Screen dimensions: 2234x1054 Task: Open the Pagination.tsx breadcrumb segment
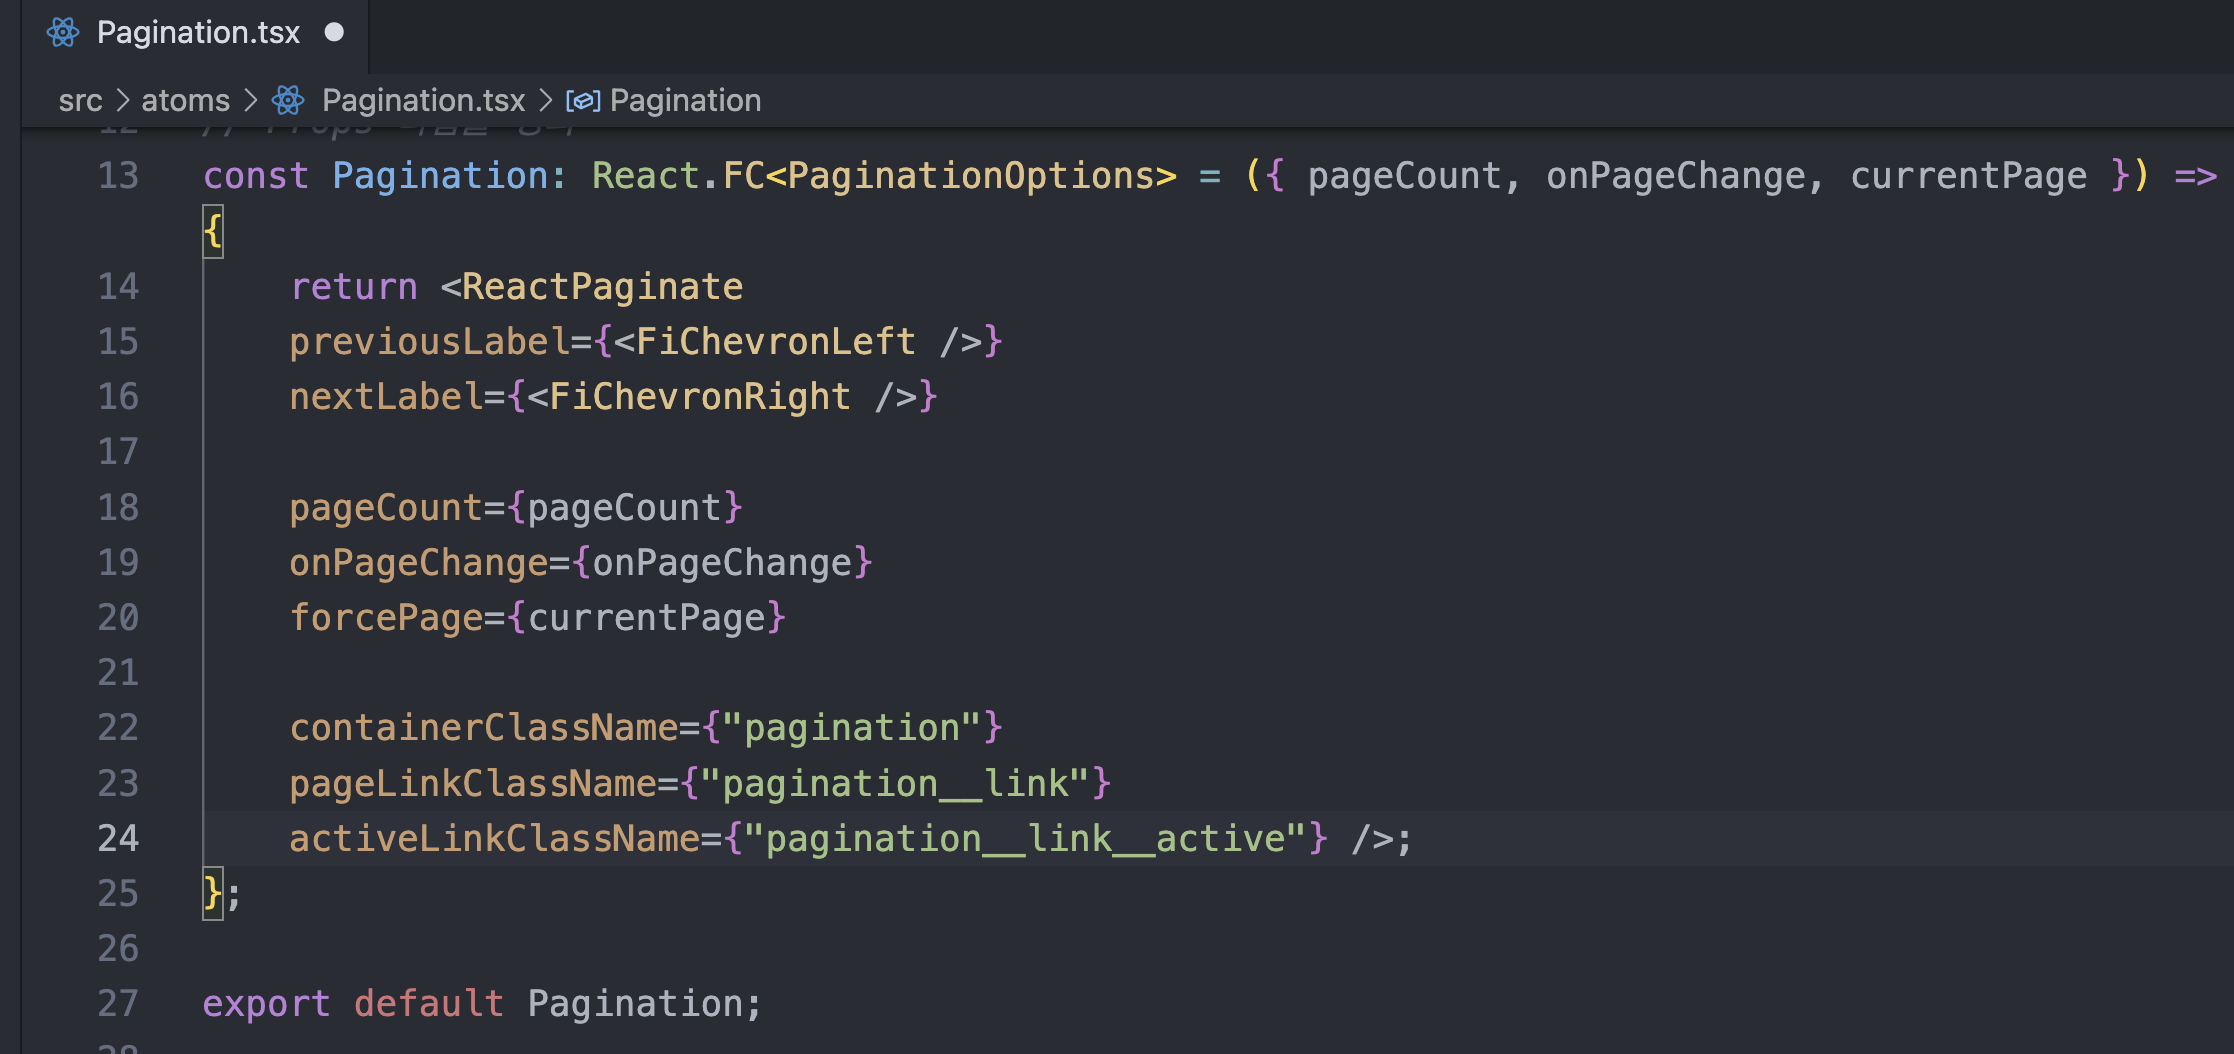pos(423,101)
